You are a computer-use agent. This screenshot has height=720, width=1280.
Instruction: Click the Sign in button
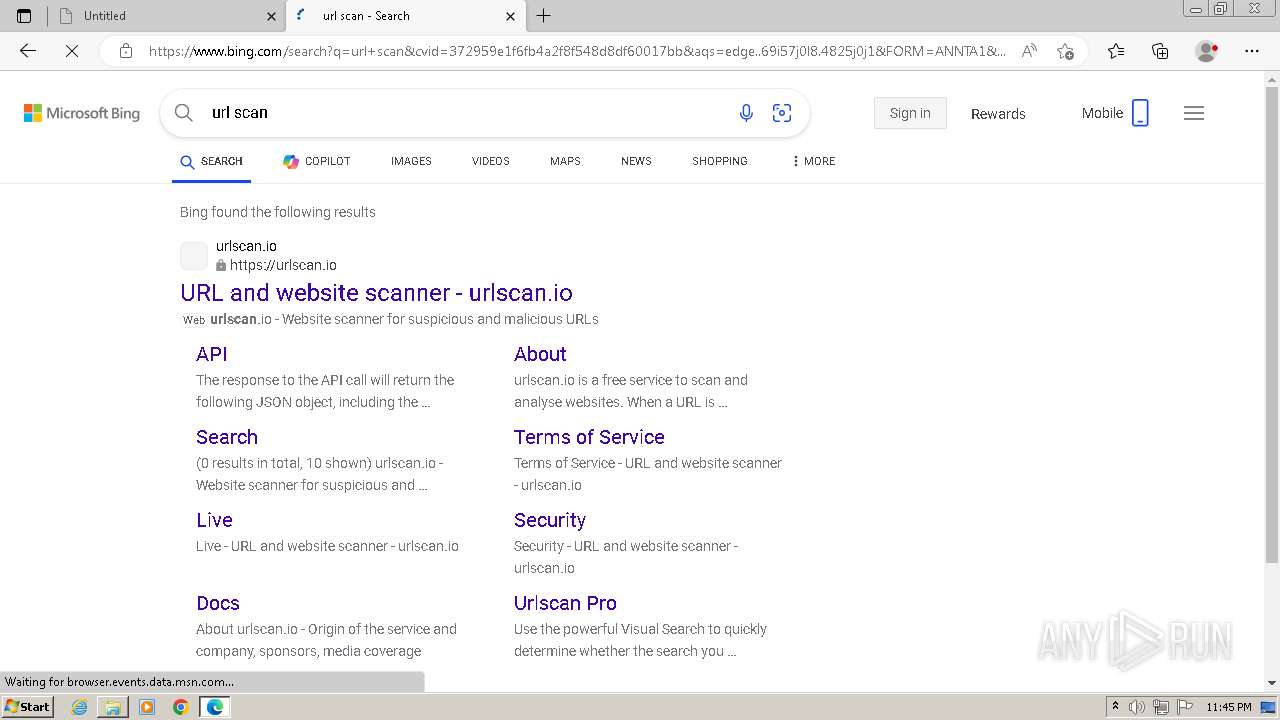(910, 113)
